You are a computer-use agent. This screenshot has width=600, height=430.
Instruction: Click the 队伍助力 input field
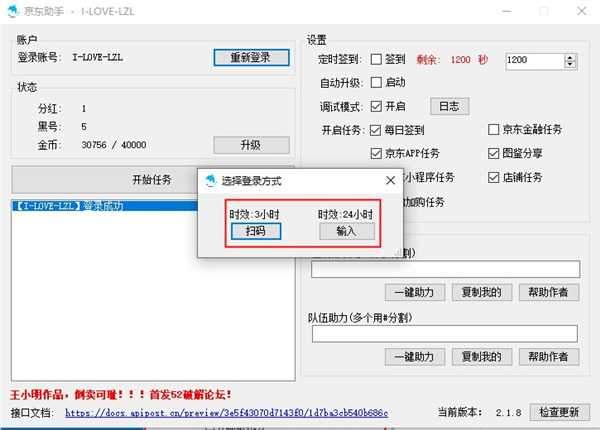[x=445, y=334]
